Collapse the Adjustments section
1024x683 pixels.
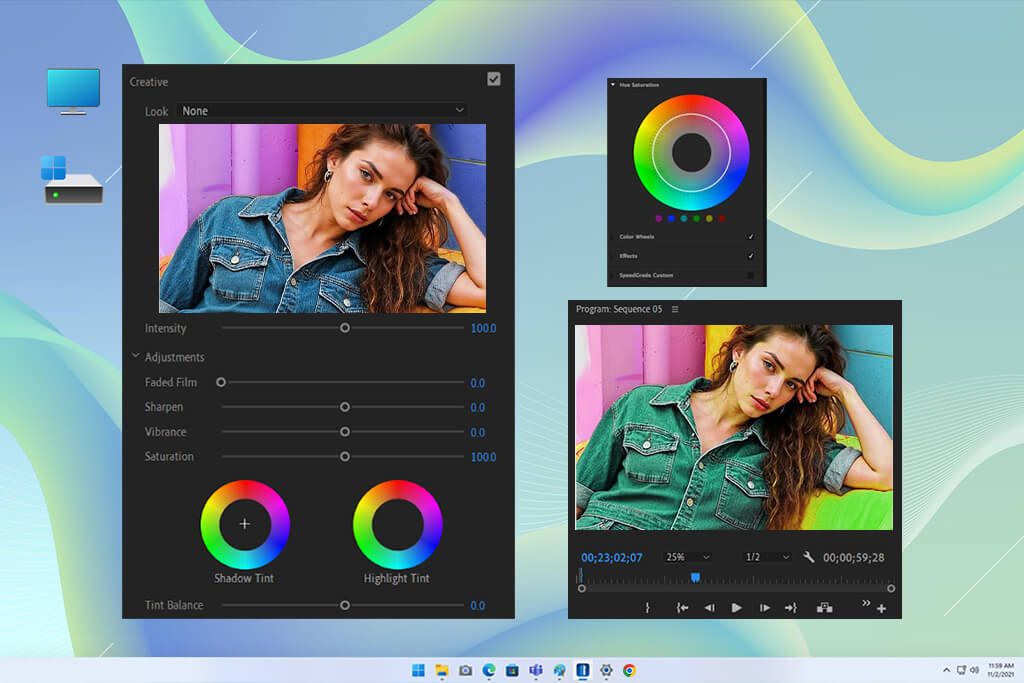[136, 356]
